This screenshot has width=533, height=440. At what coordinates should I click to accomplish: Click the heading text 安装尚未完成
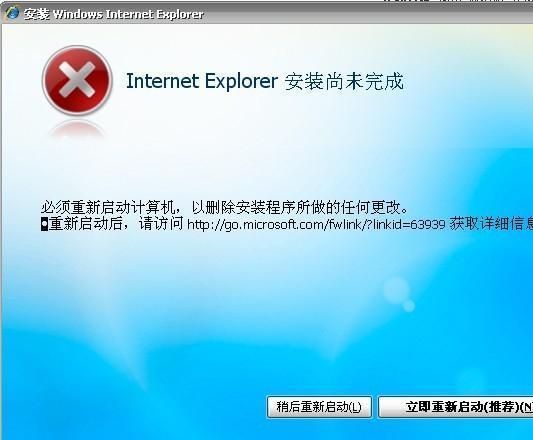(344, 81)
